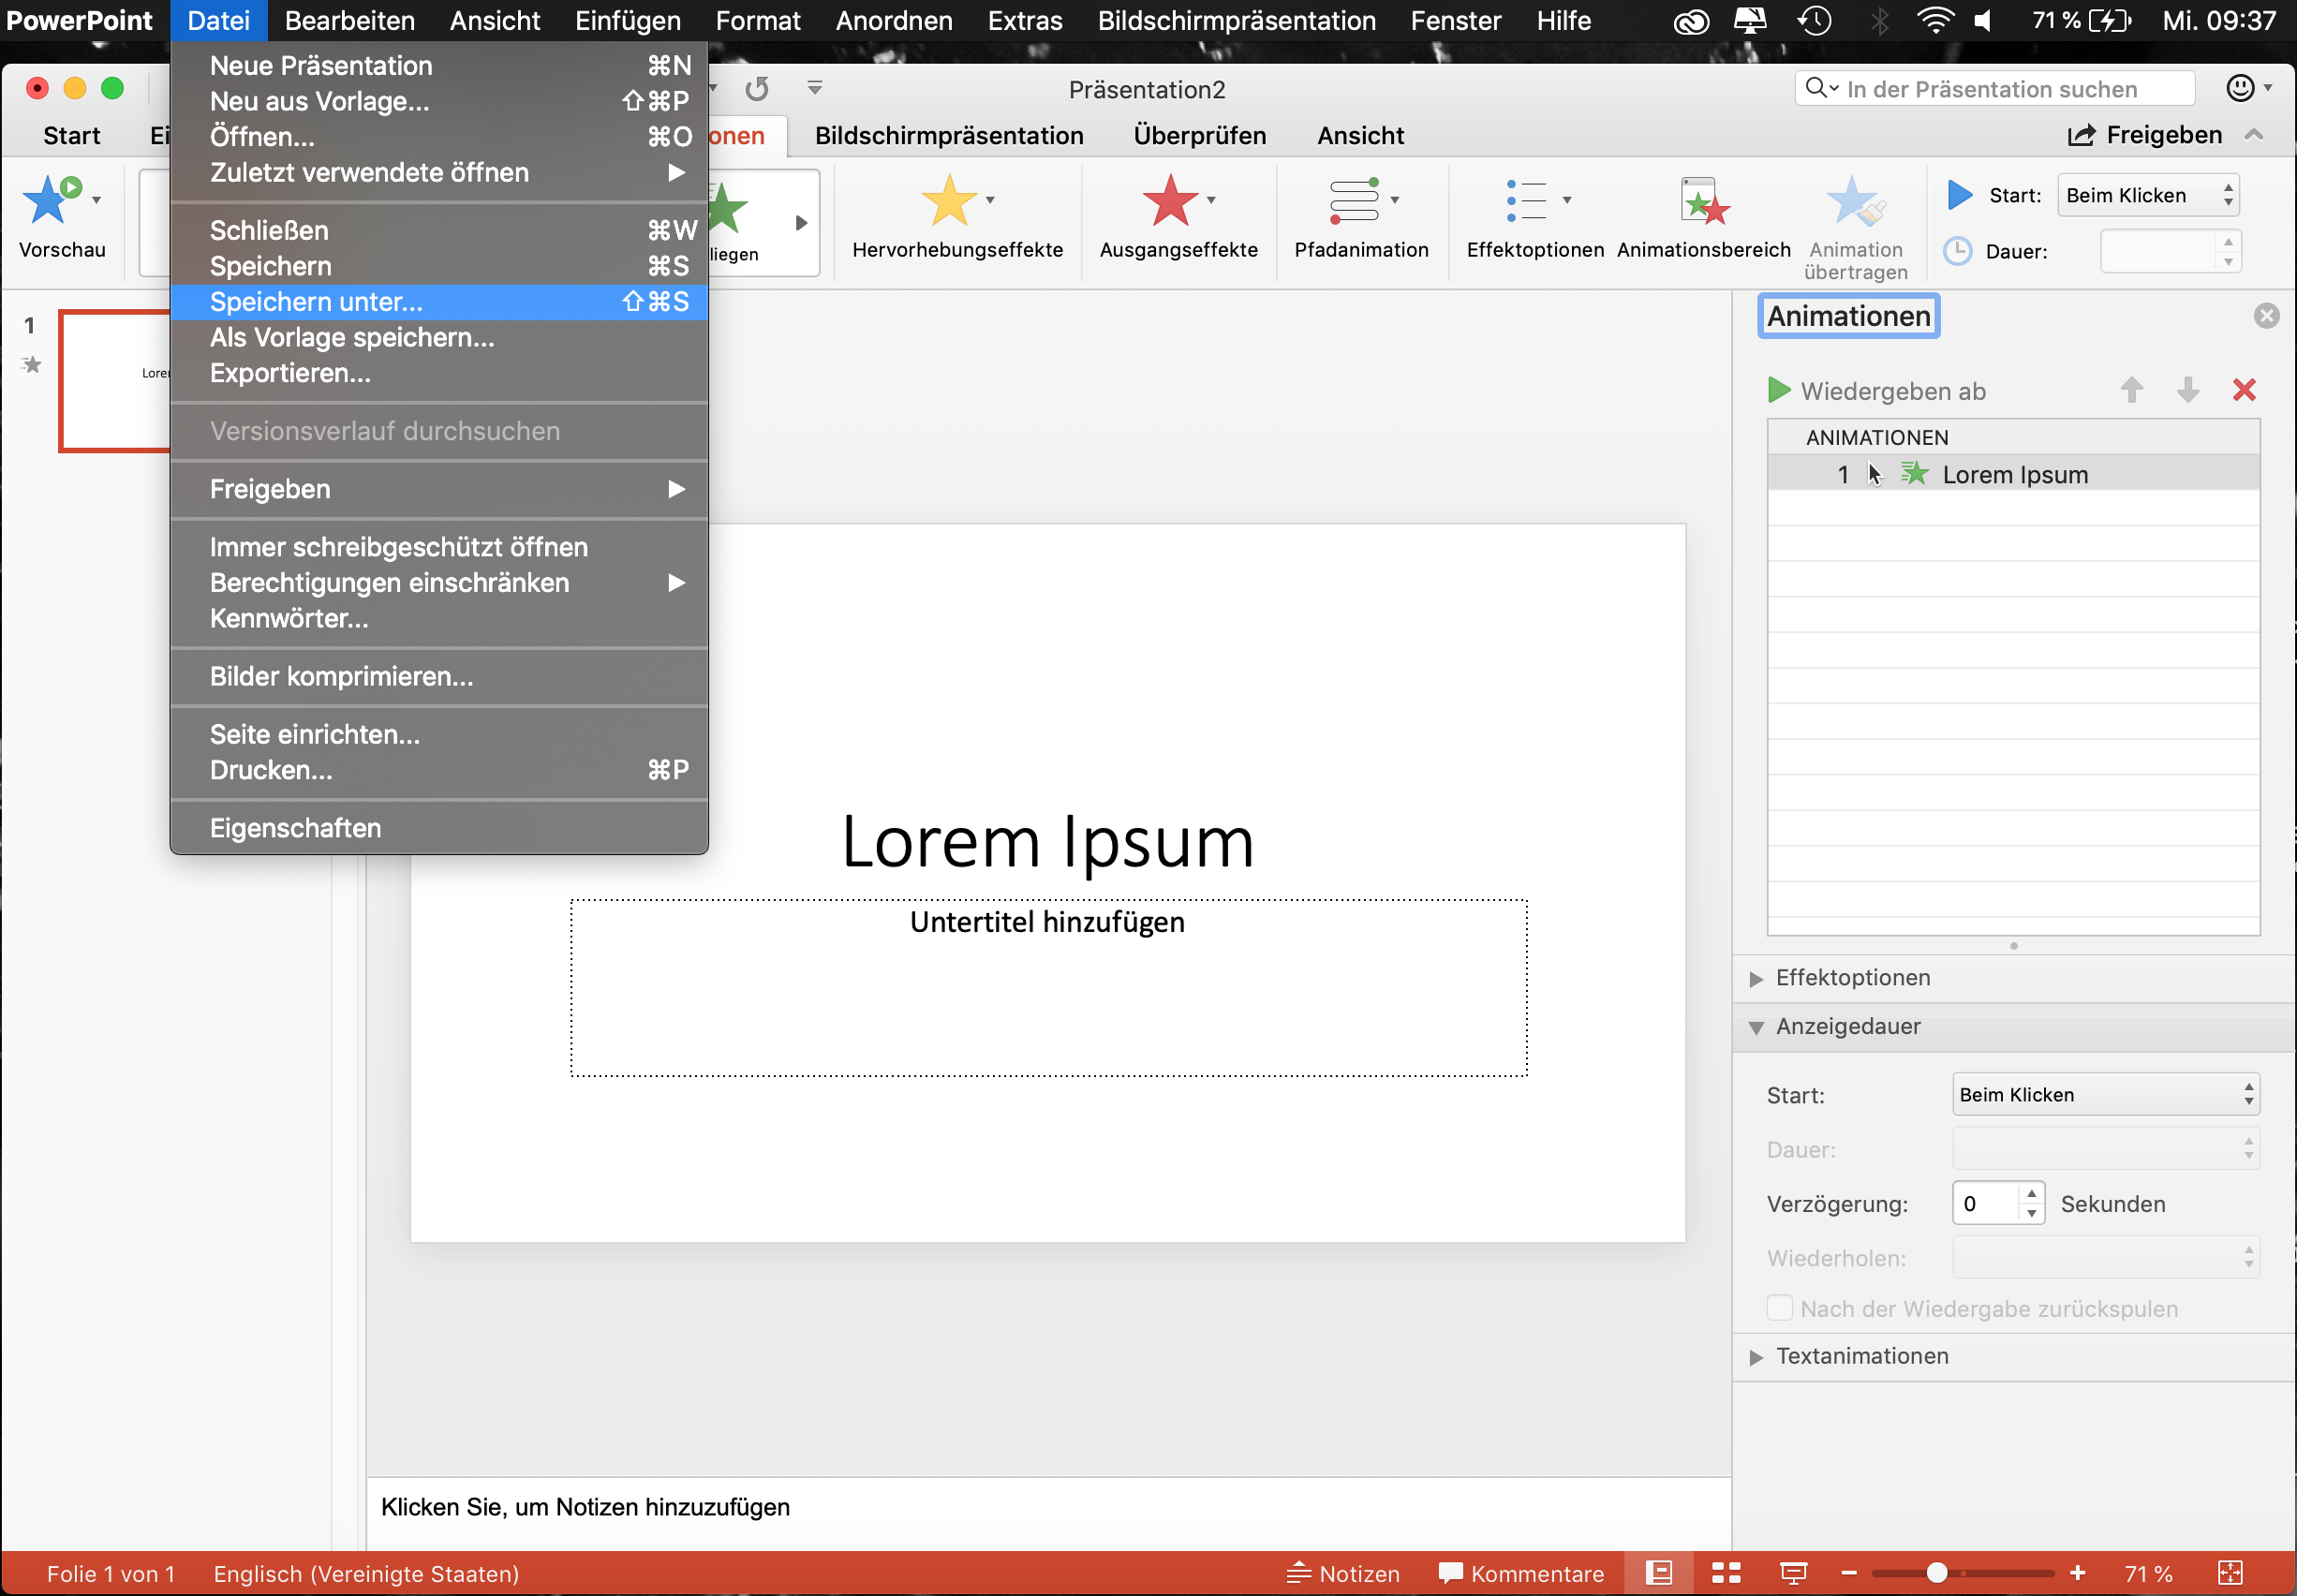Move animation up with arrow icon
Image resolution: width=2297 pixels, height=1596 pixels.
click(2131, 390)
